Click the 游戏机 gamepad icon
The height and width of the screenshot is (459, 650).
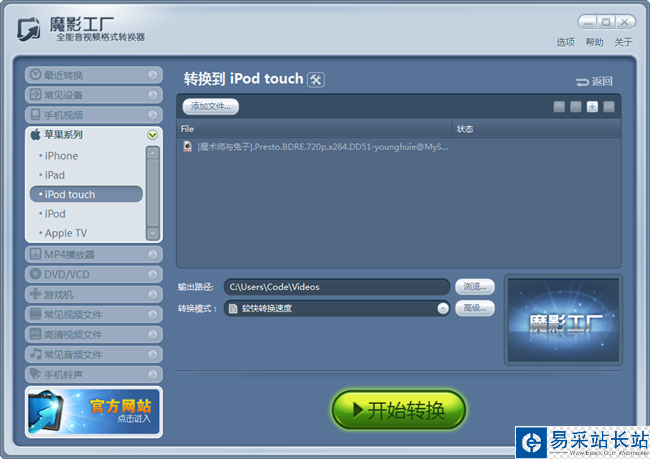point(36,294)
